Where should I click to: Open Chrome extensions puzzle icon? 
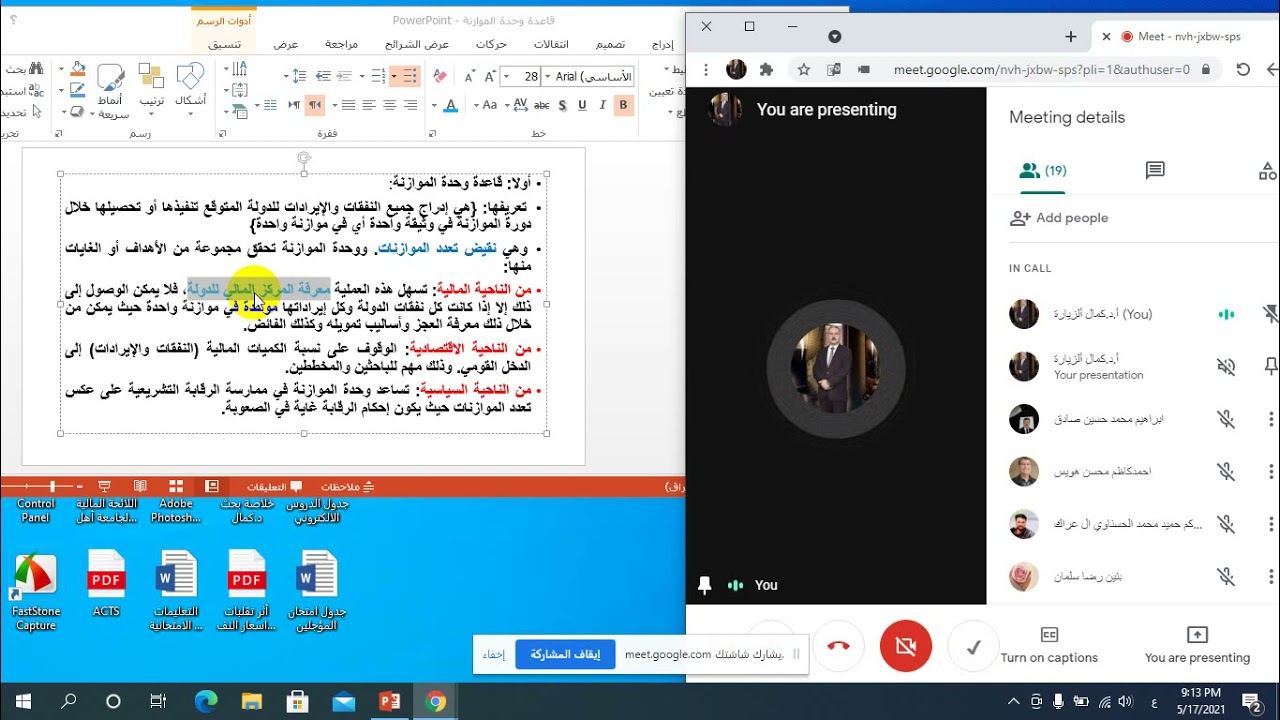point(767,69)
